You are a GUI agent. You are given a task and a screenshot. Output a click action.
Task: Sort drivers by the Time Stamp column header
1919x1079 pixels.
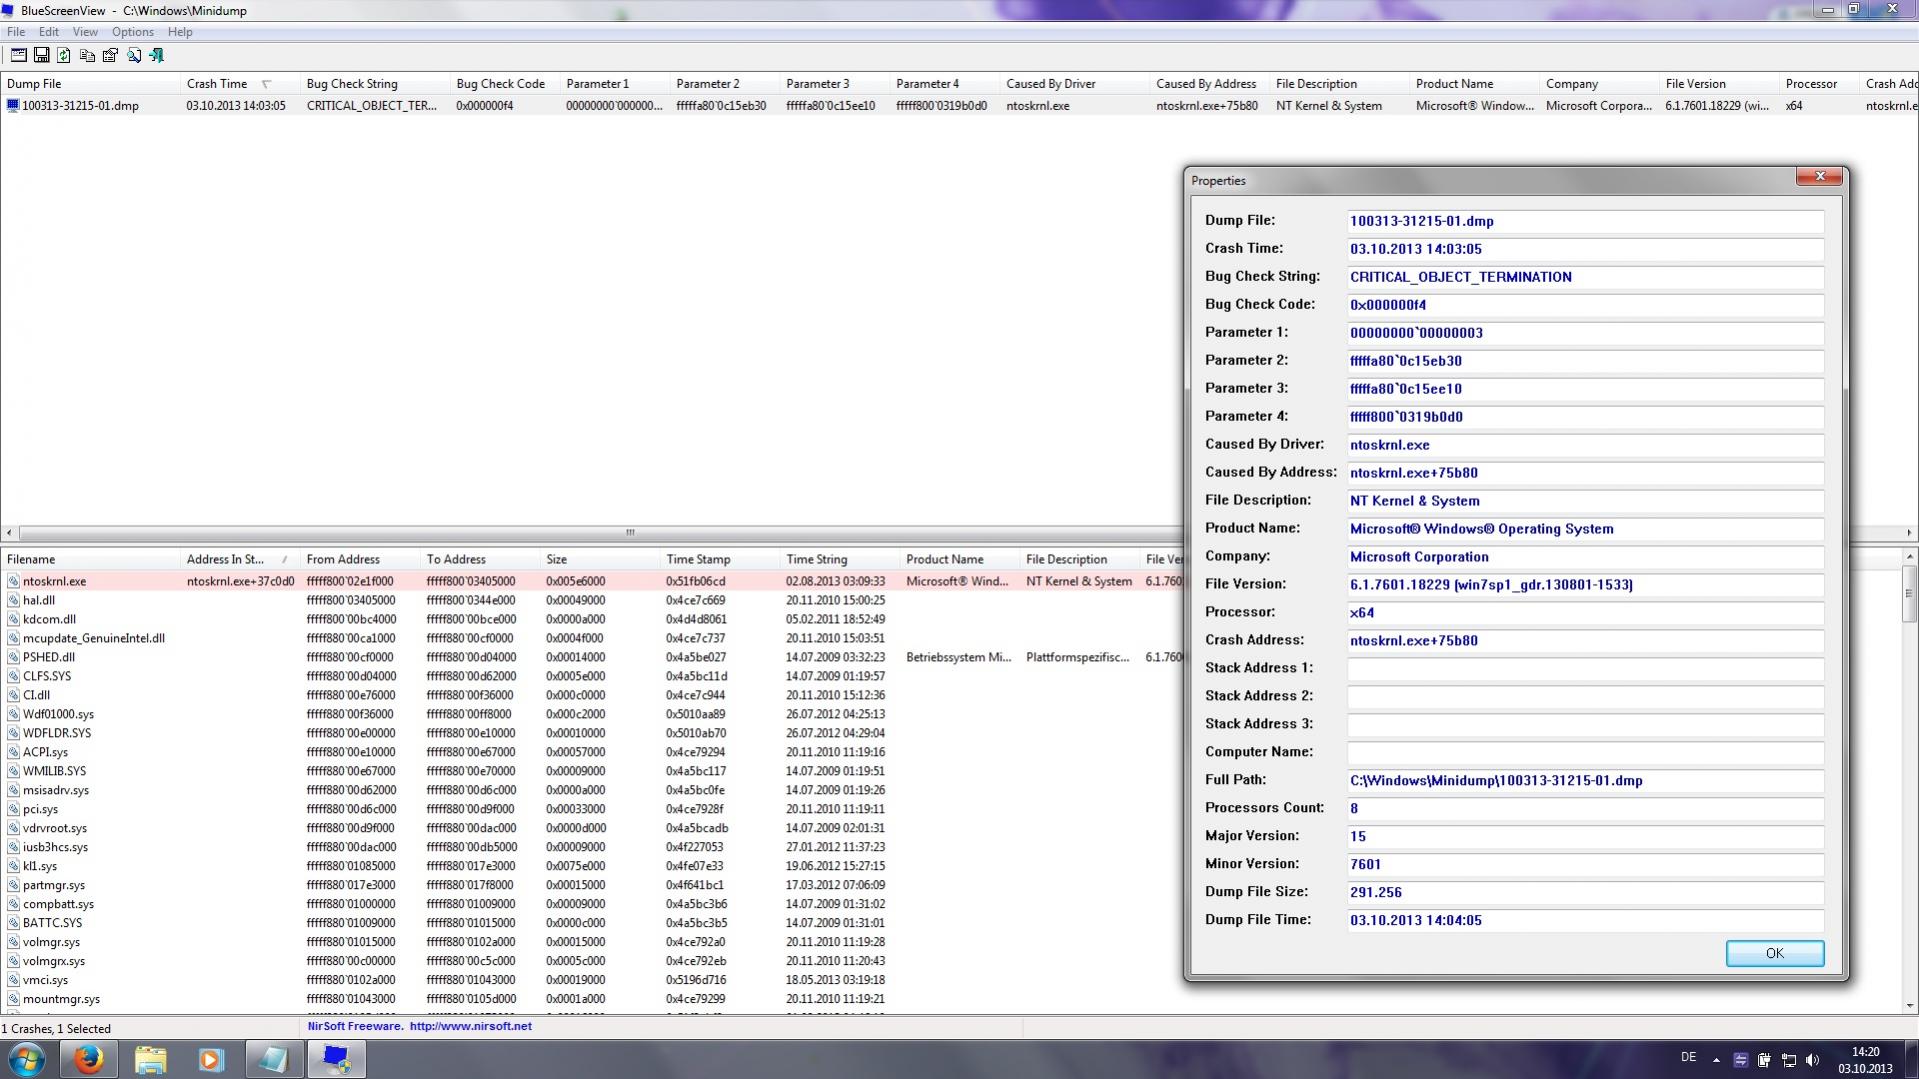coord(720,559)
